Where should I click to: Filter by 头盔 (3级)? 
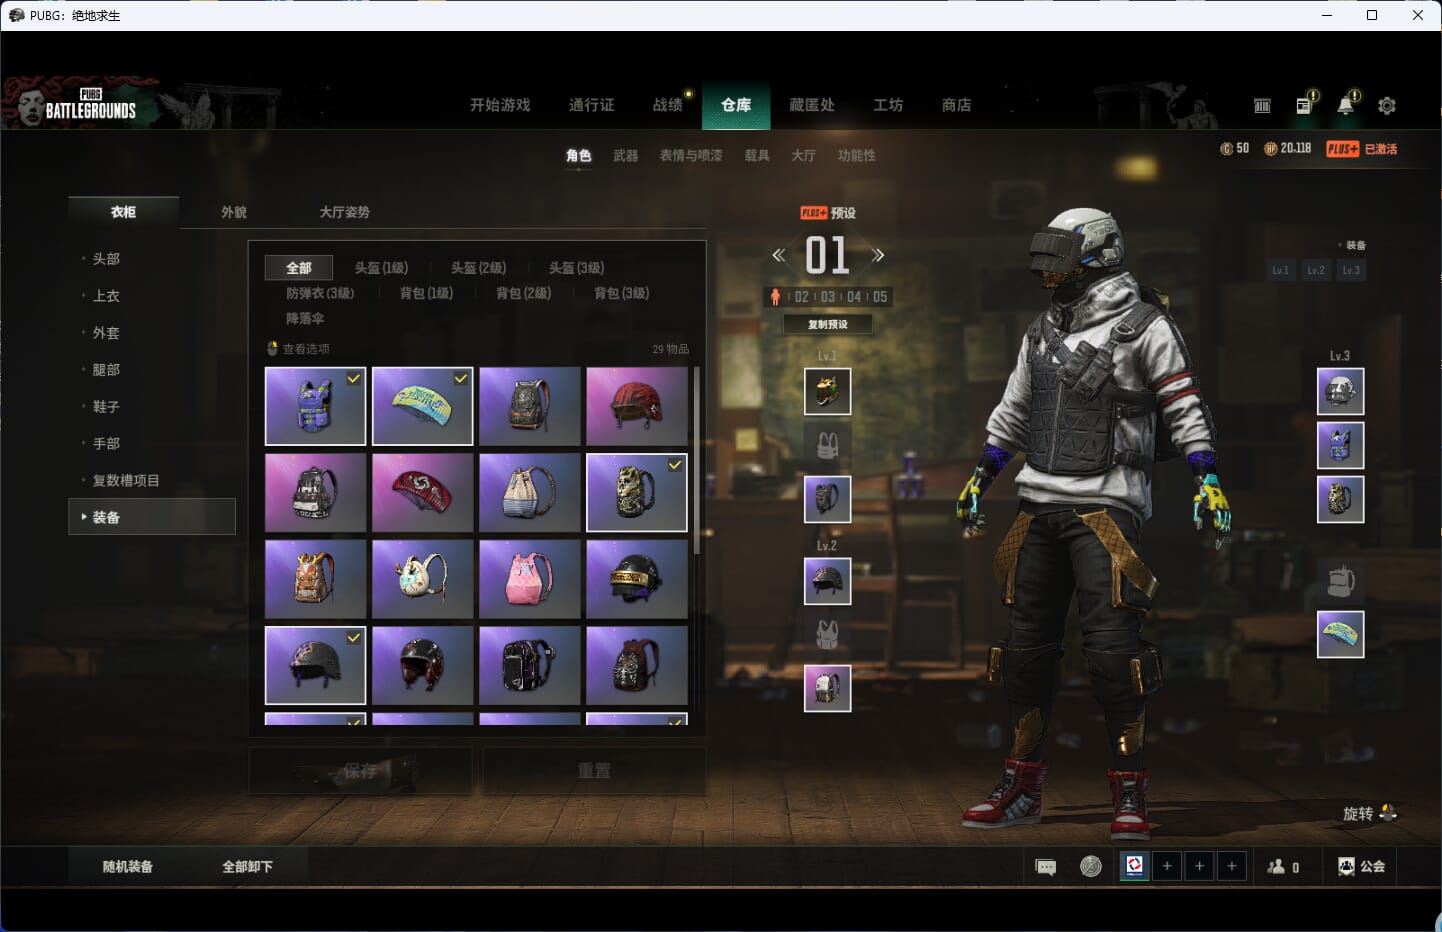[576, 268]
